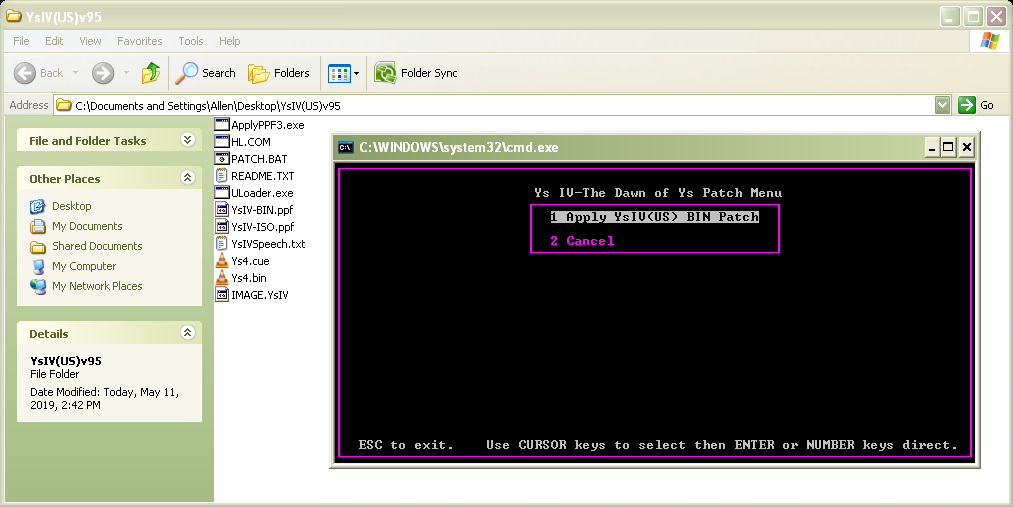Screen dimensions: 1013x507
Task: Open Desktop link in Other Places
Action: [x=72, y=206]
